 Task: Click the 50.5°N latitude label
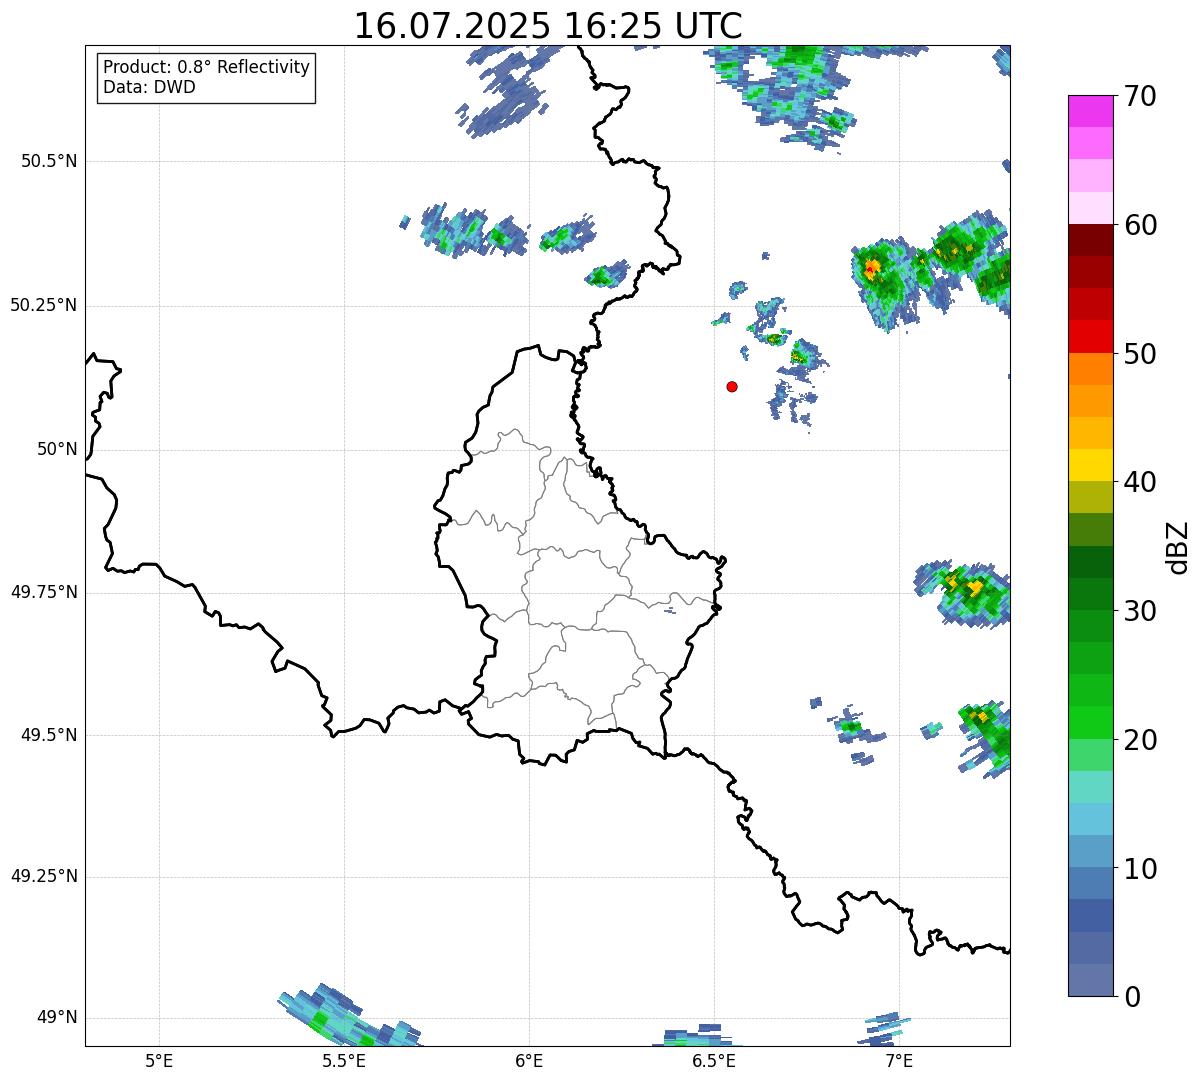pos(49,161)
